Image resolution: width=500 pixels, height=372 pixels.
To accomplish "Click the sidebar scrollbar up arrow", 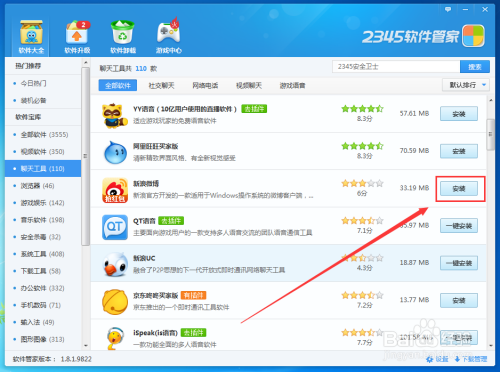I will point(86,62).
